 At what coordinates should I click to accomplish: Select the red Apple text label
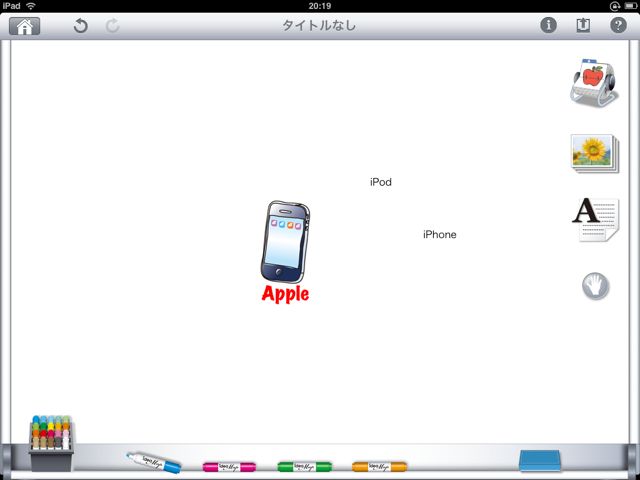[285, 294]
